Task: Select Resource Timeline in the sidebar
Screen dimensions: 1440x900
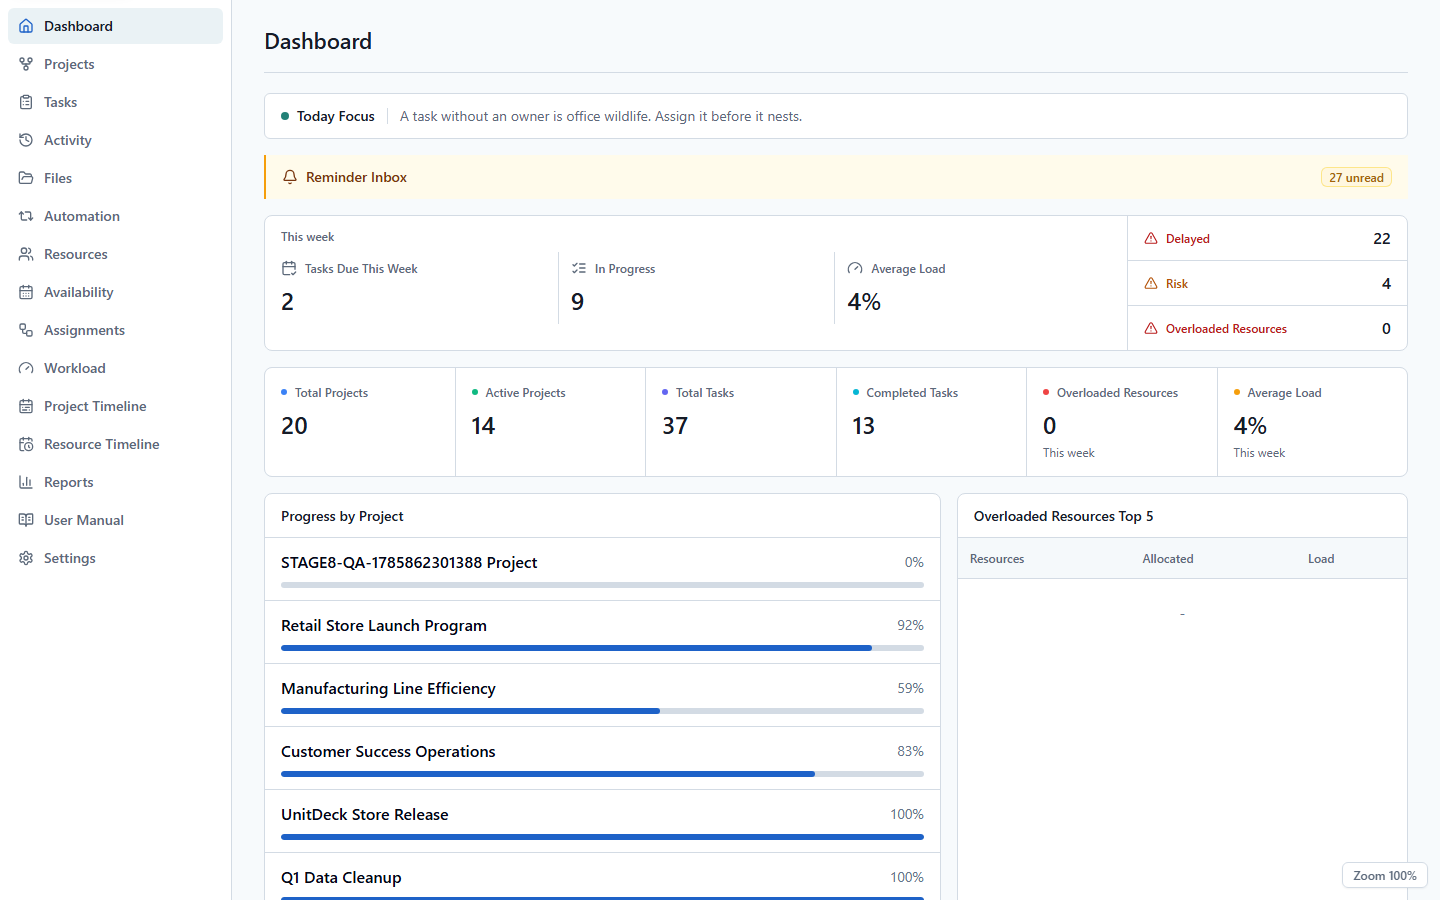Action: [x=115, y=444]
